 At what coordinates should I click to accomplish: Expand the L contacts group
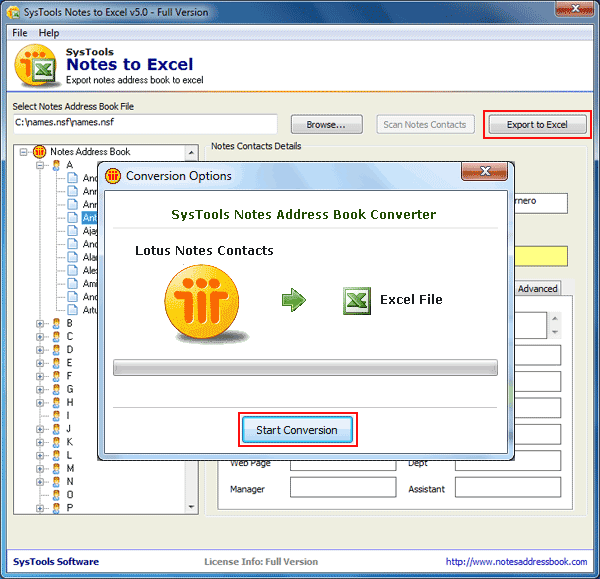(40, 455)
